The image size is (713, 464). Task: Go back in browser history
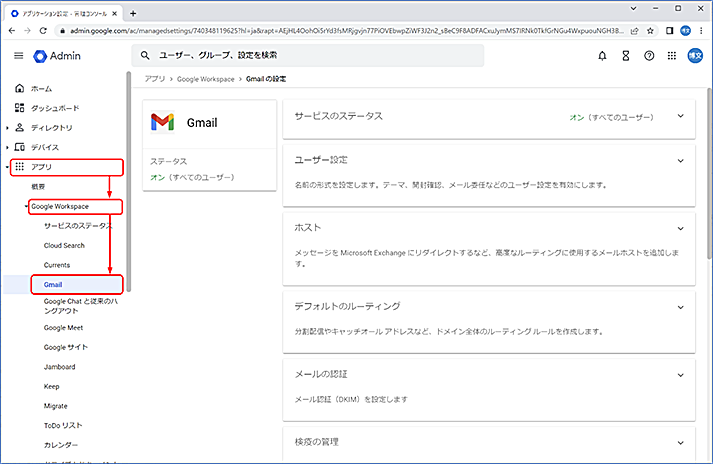[12, 30]
